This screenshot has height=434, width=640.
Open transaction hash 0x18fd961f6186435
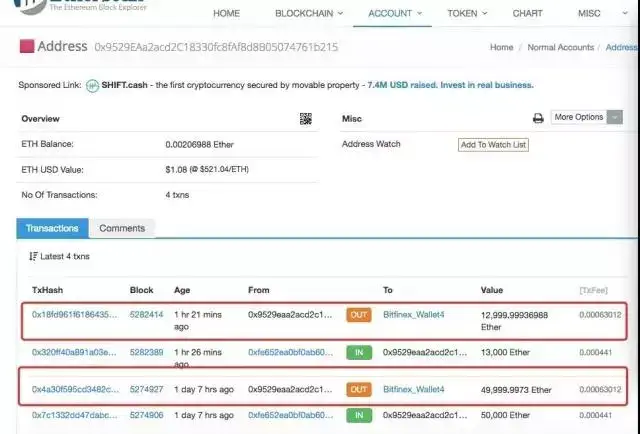click(x=75, y=315)
